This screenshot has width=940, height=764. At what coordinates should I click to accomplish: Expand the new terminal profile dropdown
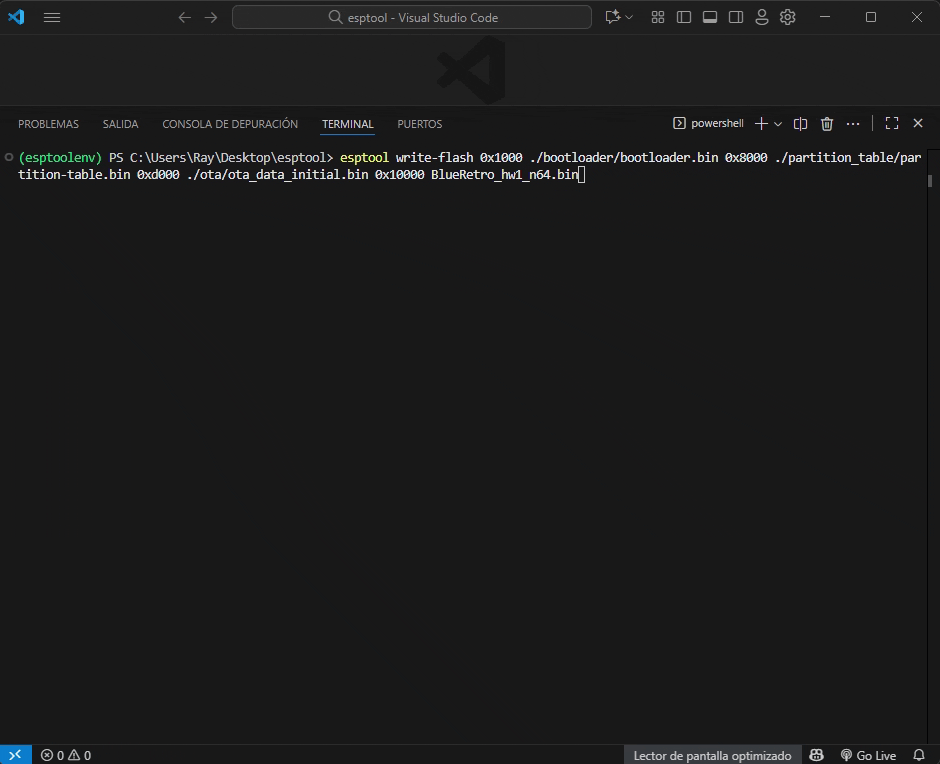(x=778, y=124)
